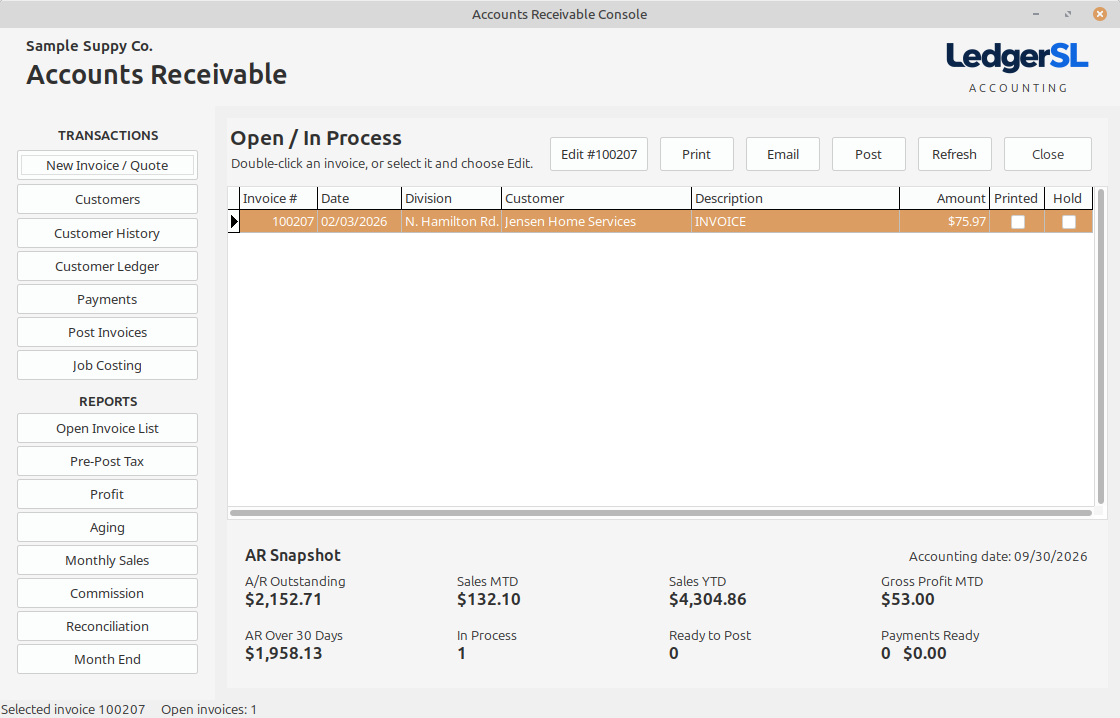Viewport: 1120px width, 718px height.
Task: Open Customer Ledger
Action: 107,266
